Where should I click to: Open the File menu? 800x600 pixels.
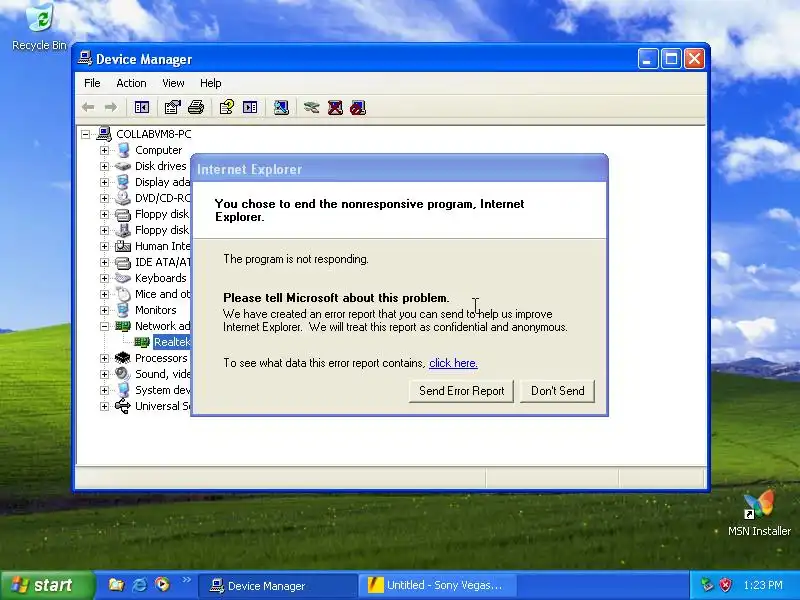point(92,83)
